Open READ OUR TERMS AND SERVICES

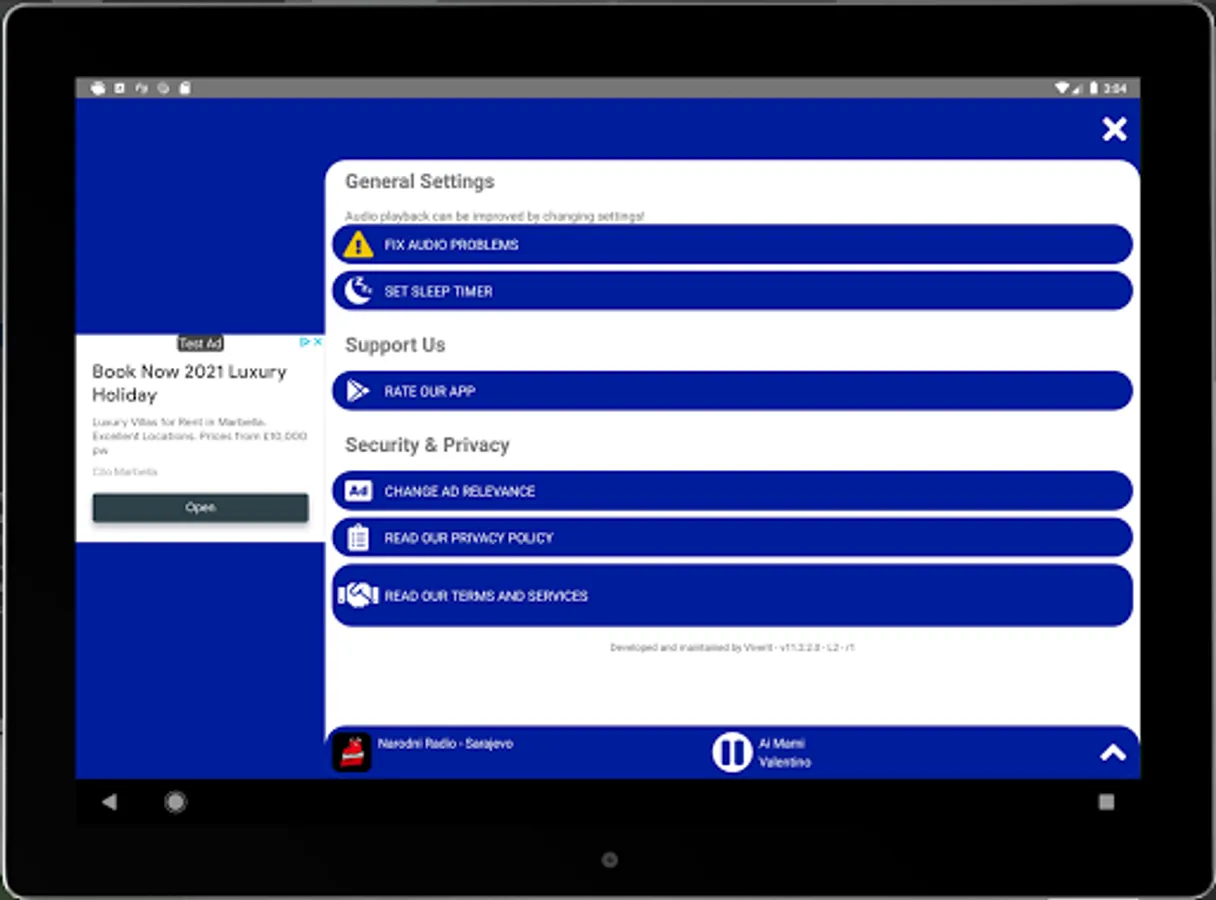(732, 595)
